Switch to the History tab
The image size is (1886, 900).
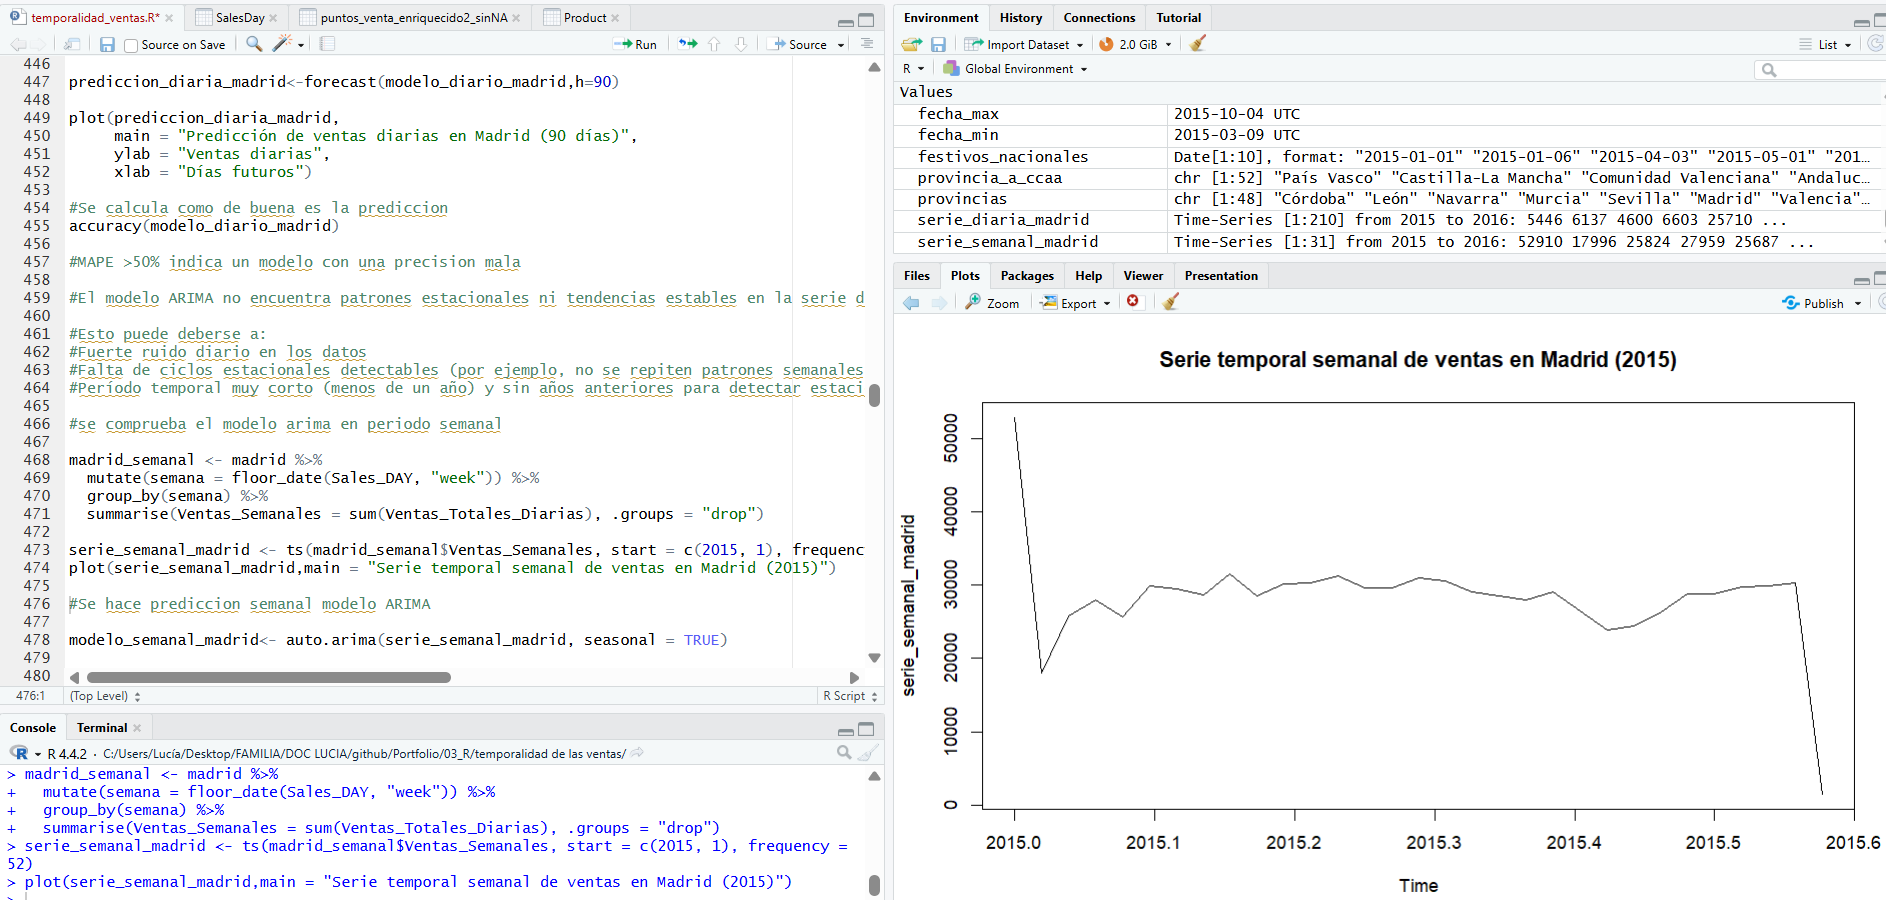pos(1020,18)
